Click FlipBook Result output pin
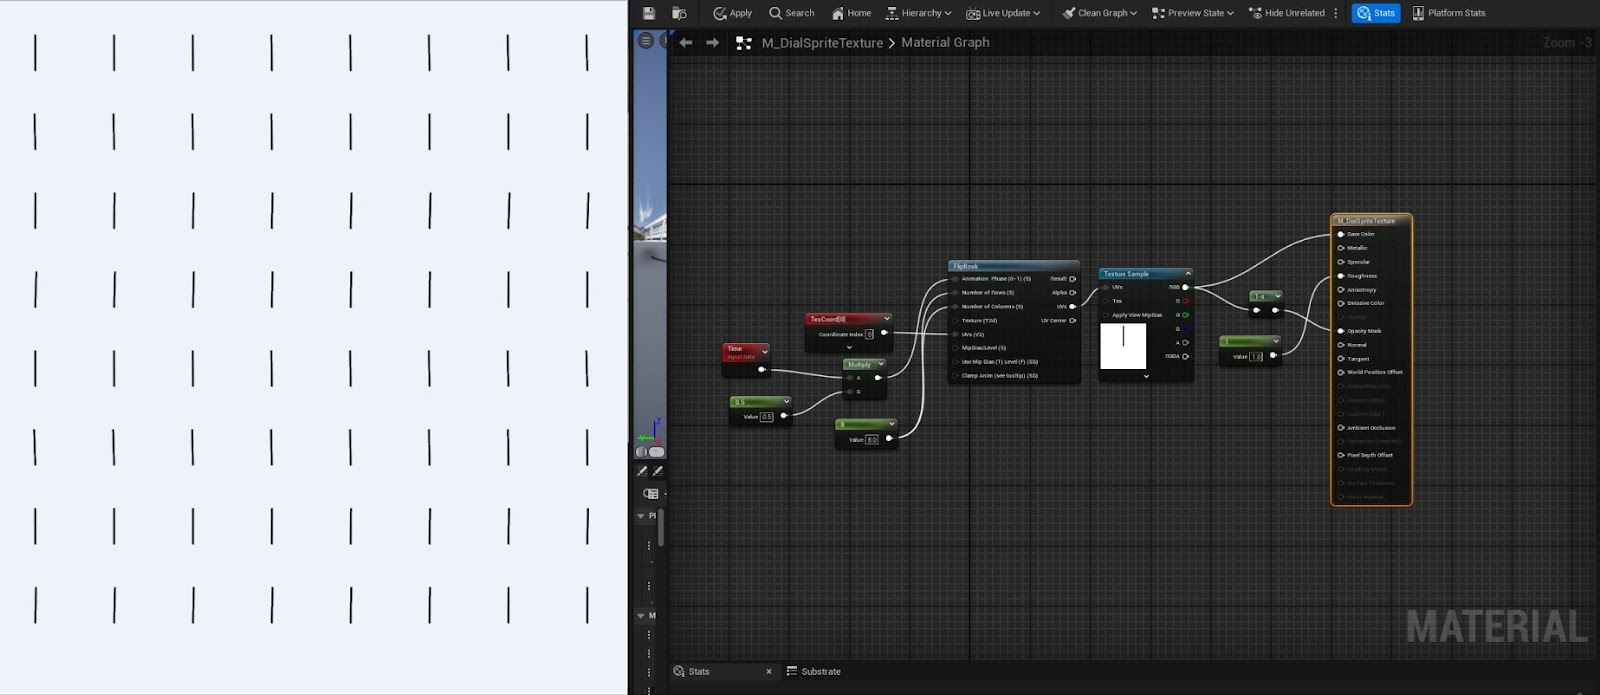 [1073, 279]
